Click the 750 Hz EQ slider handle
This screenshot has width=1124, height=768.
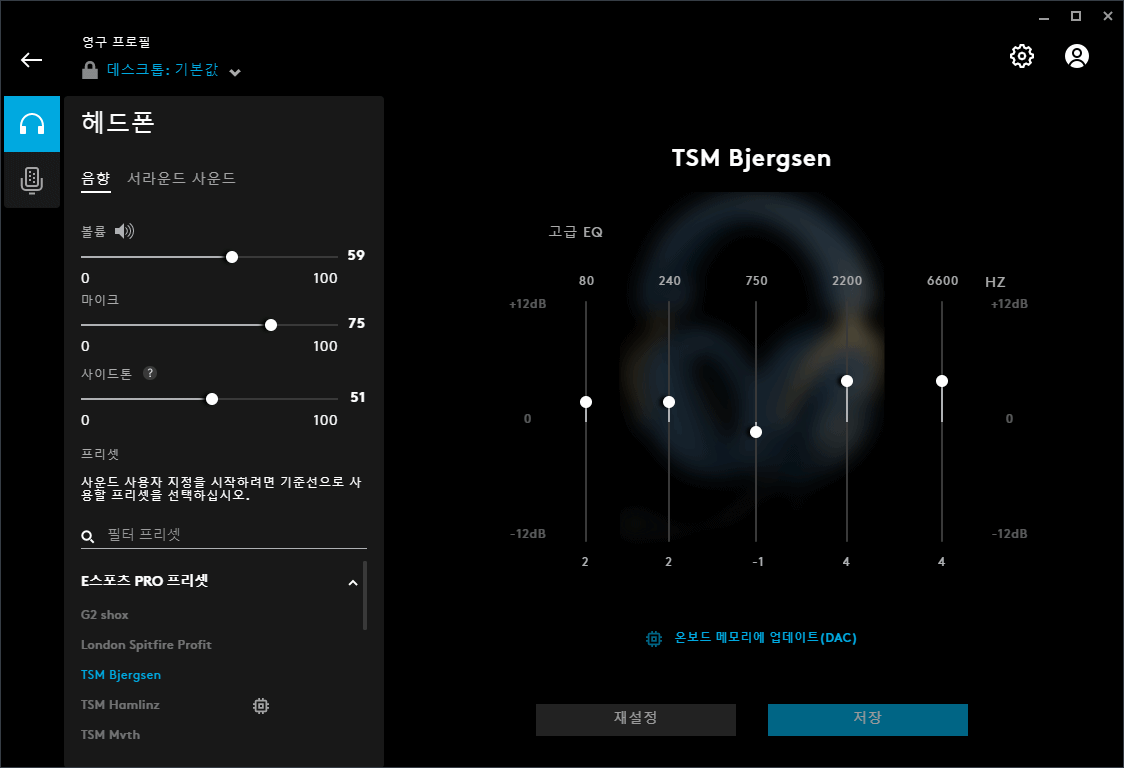pos(756,432)
